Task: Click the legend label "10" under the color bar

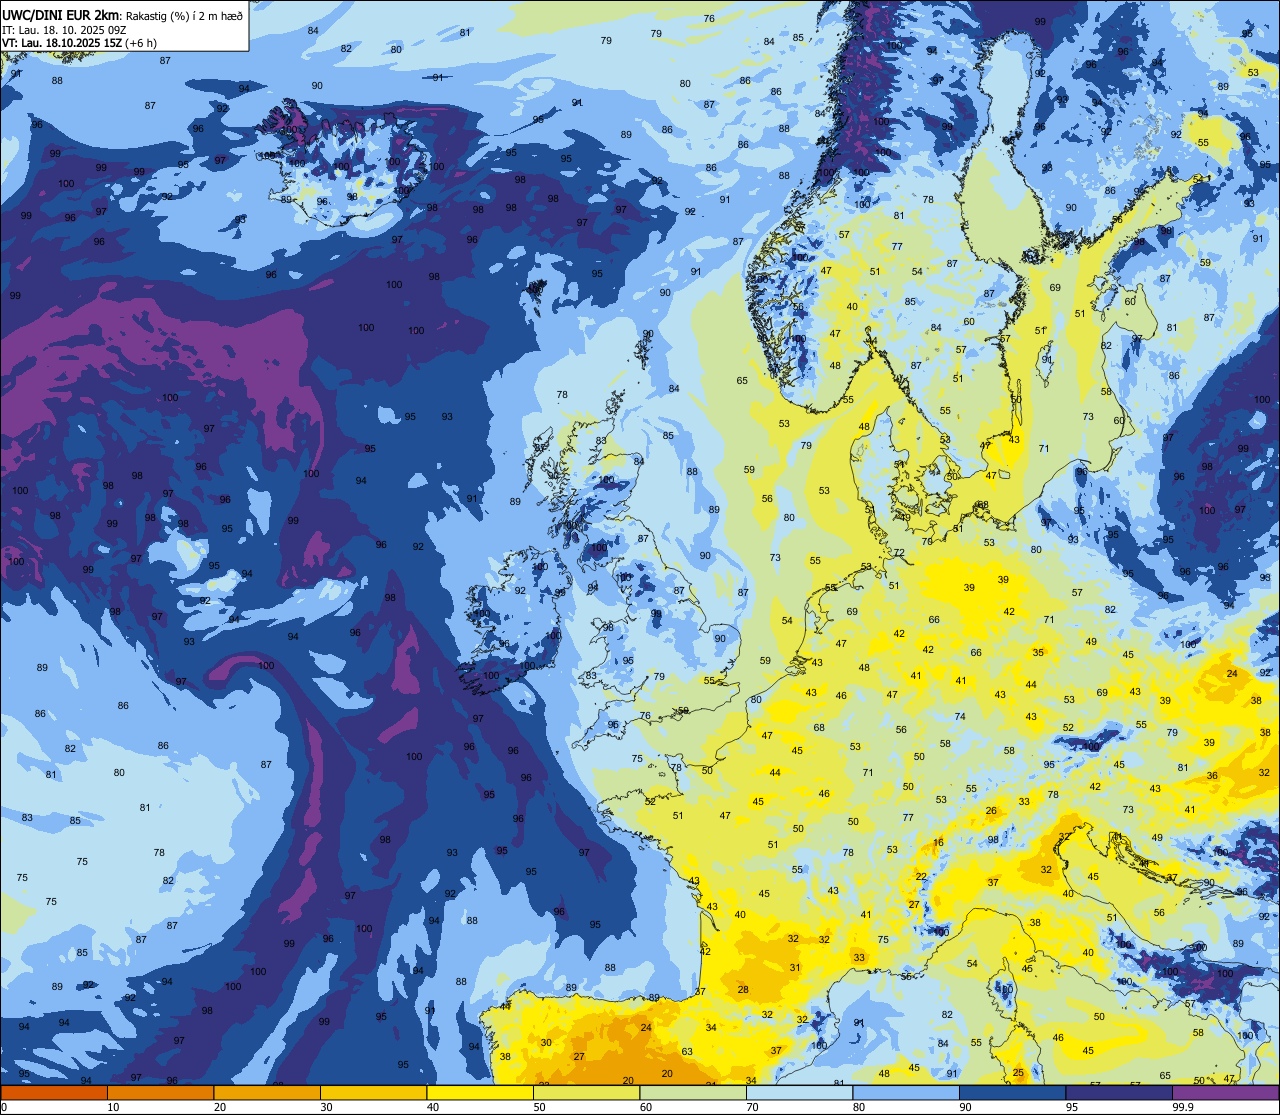Action: (x=113, y=1107)
